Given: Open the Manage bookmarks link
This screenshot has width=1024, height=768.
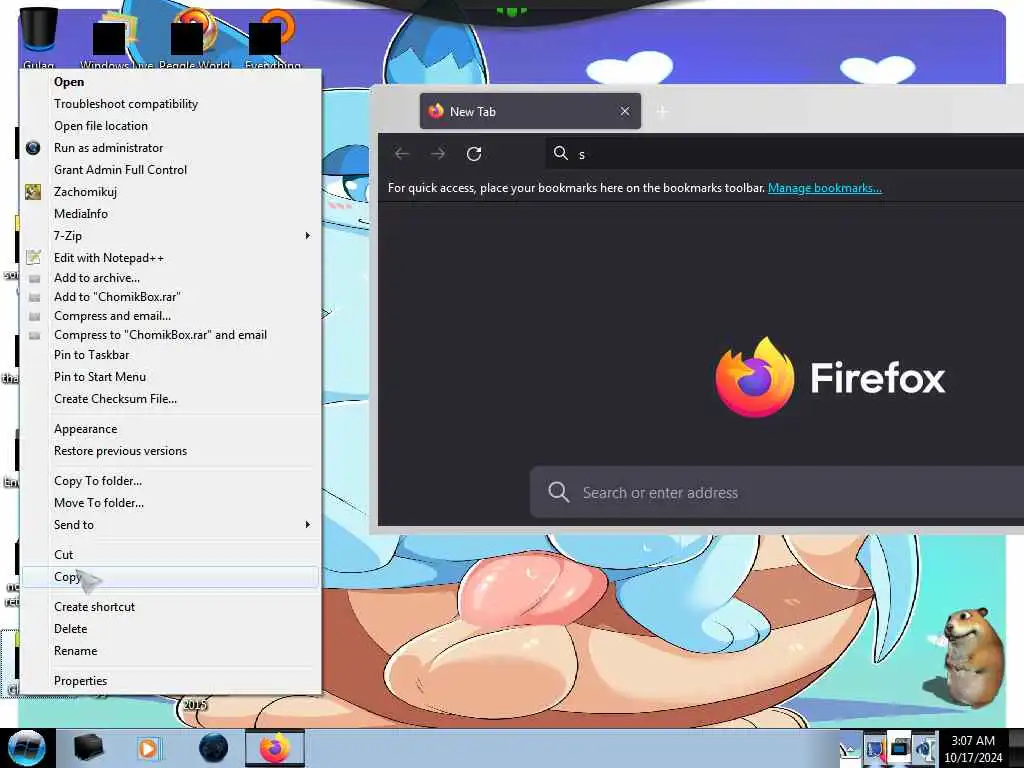Looking at the screenshot, I should click(824, 188).
